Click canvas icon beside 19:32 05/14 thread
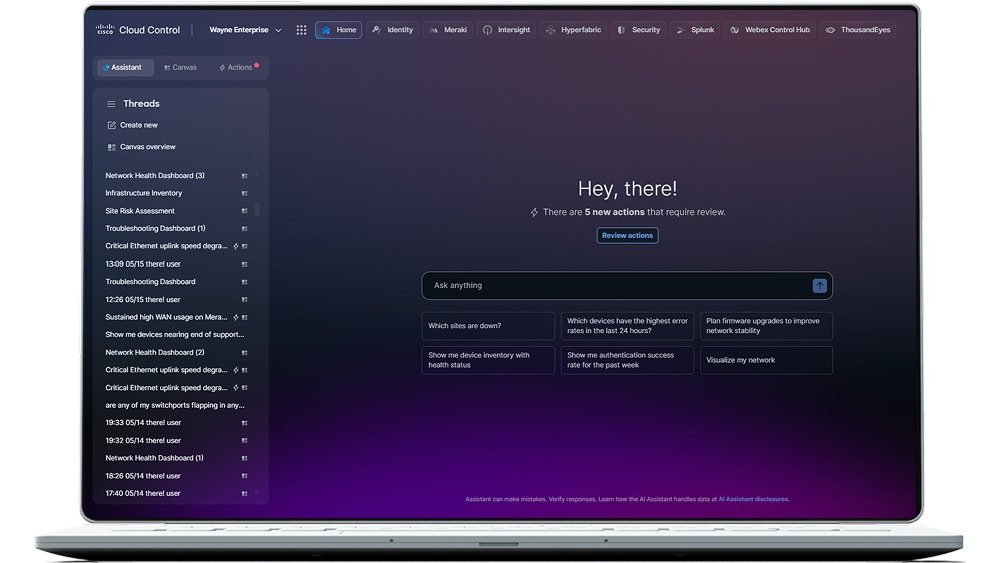 click(x=244, y=441)
